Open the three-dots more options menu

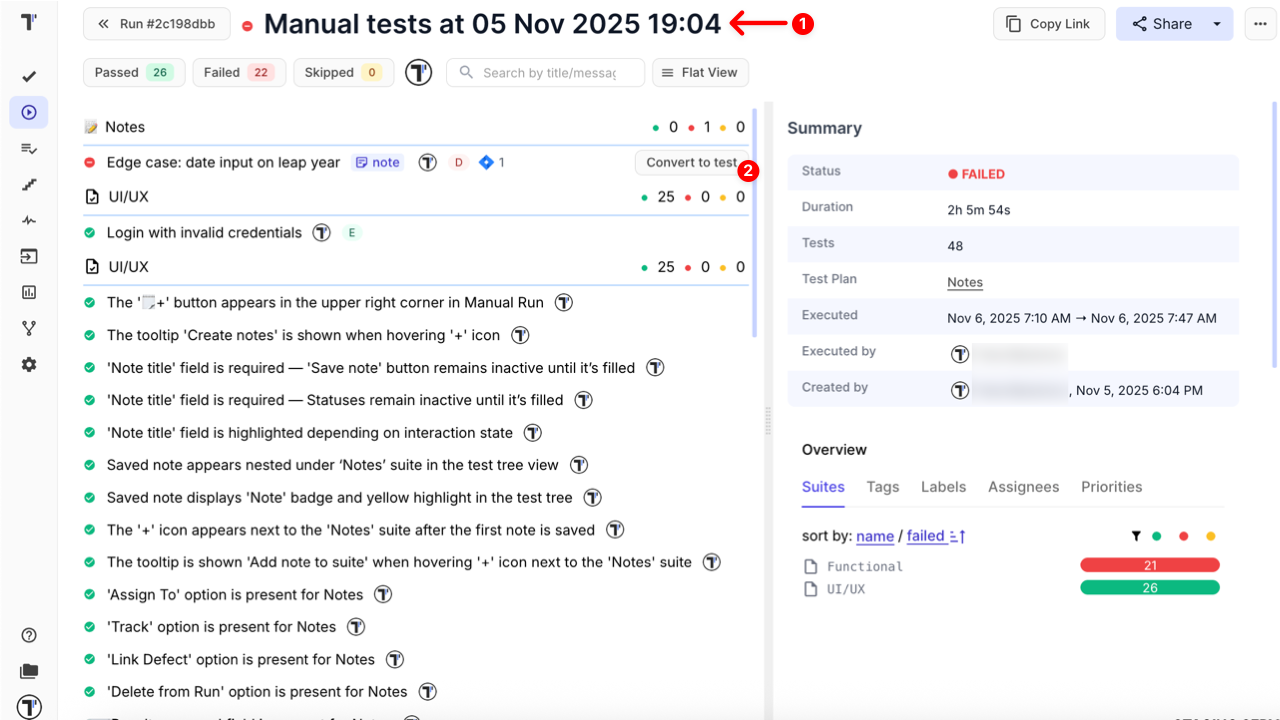(1260, 24)
